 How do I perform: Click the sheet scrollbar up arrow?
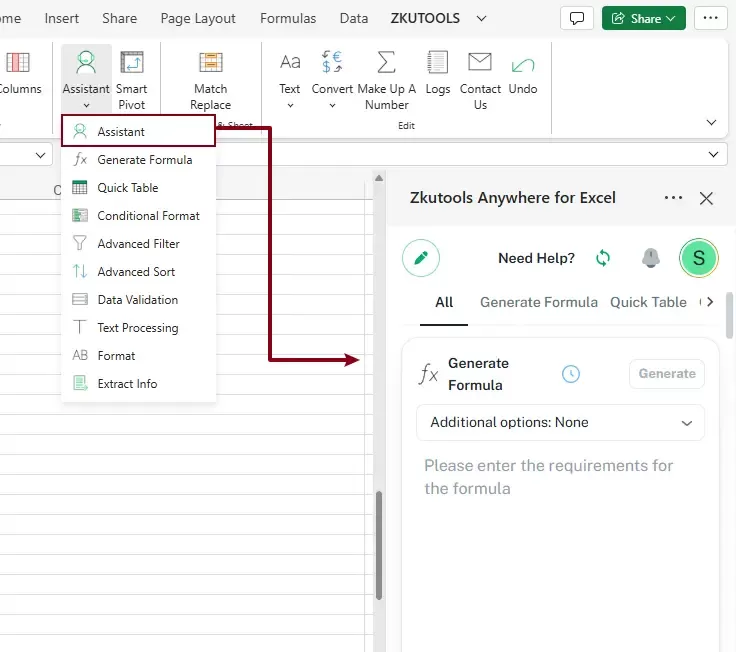point(379,178)
